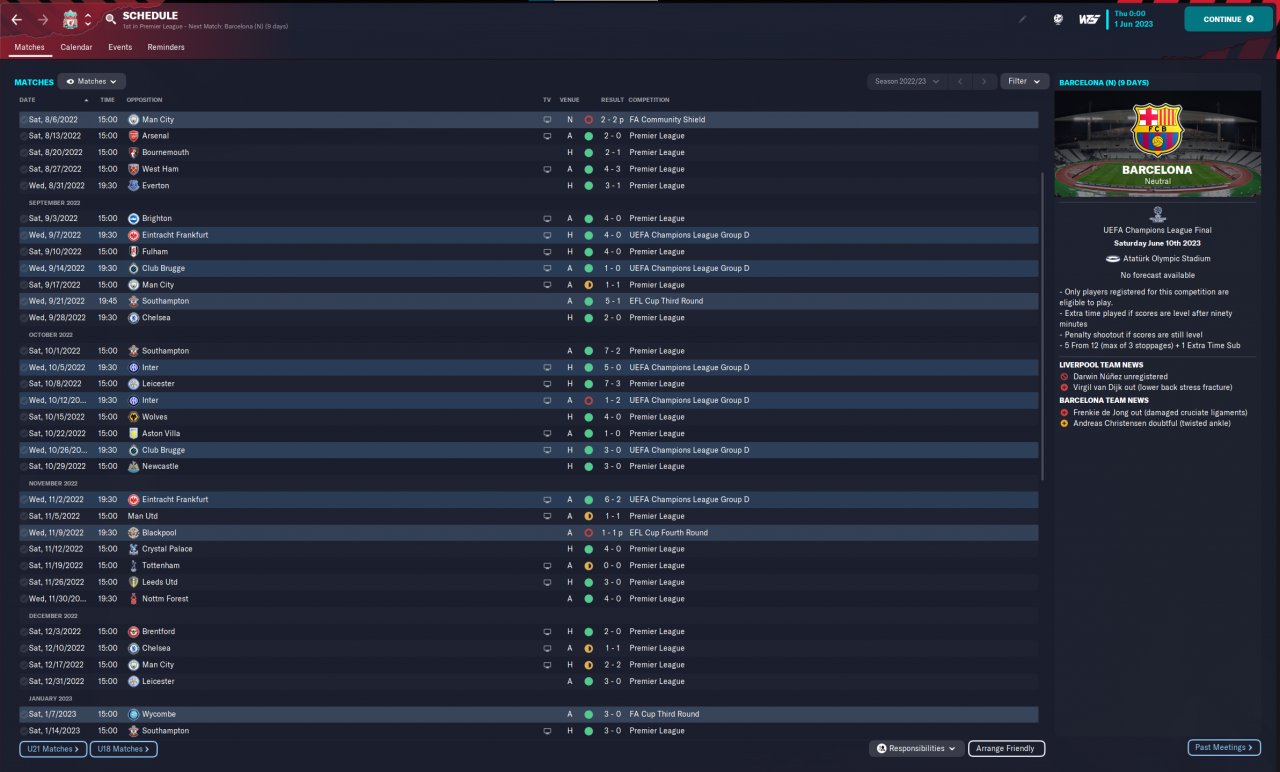Tick the selection circle for the 8/13/2022 Arsenal match

[x=23, y=136]
